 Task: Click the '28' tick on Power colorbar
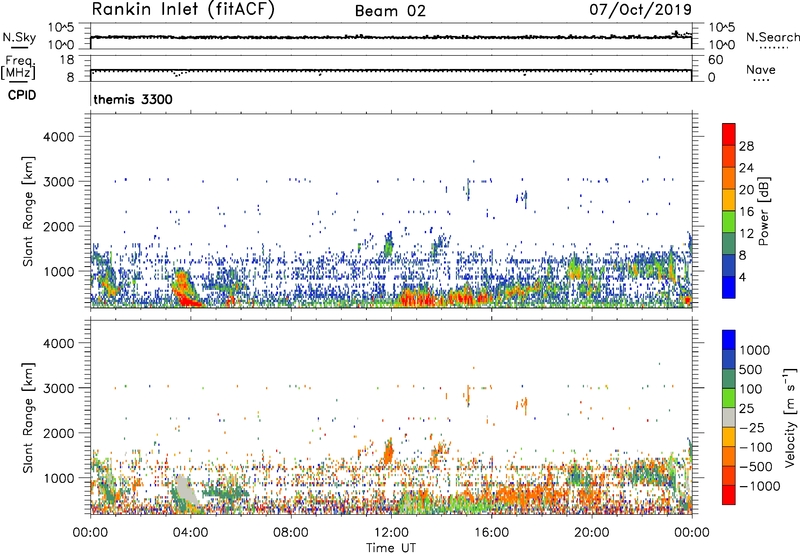click(x=746, y=146)
